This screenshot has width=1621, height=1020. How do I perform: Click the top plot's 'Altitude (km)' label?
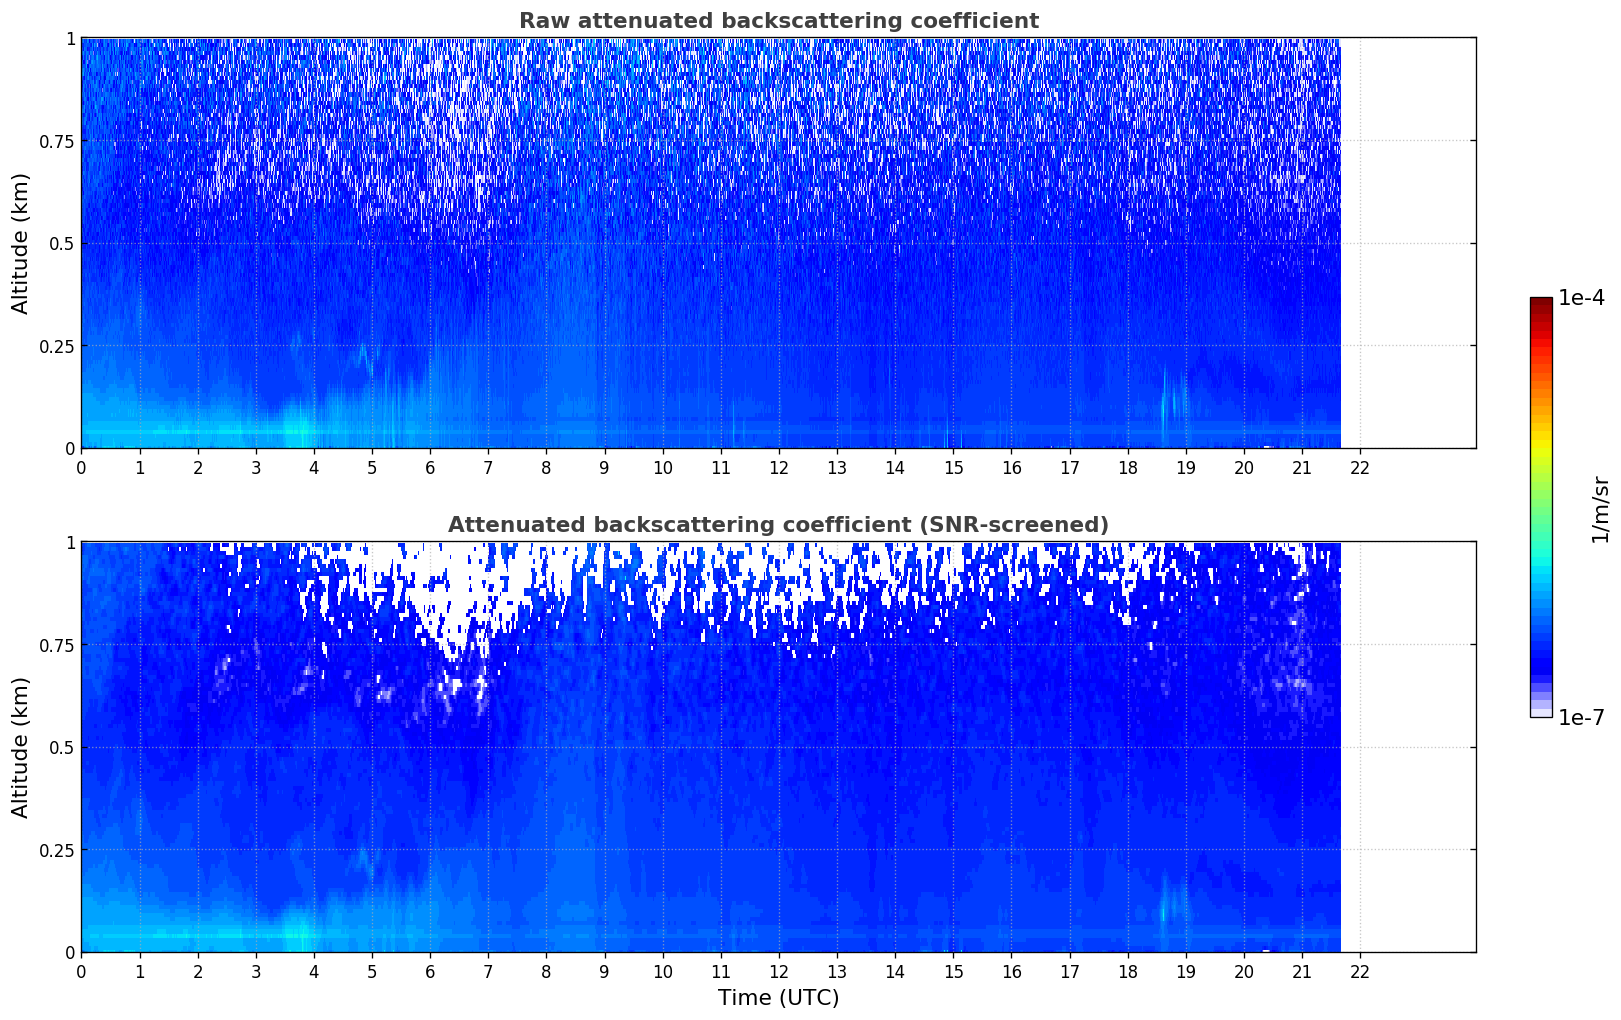20,243
